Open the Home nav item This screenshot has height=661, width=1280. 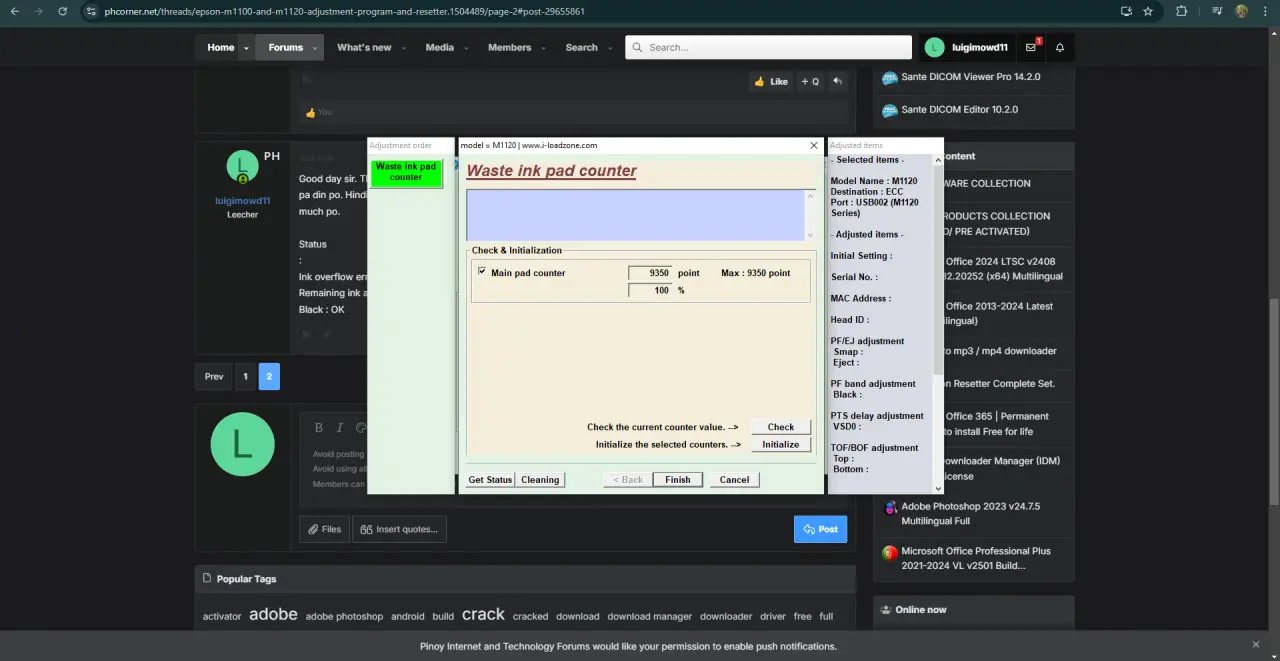coord(220,47)
